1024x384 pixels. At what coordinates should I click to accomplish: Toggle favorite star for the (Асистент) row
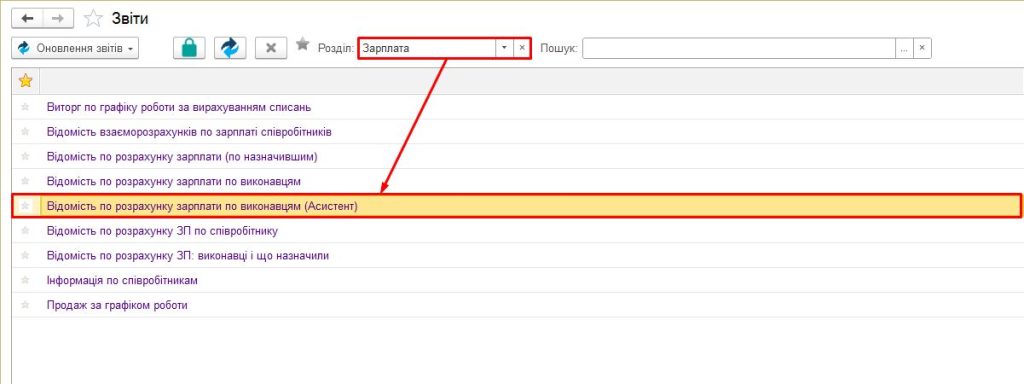point(25,206)
